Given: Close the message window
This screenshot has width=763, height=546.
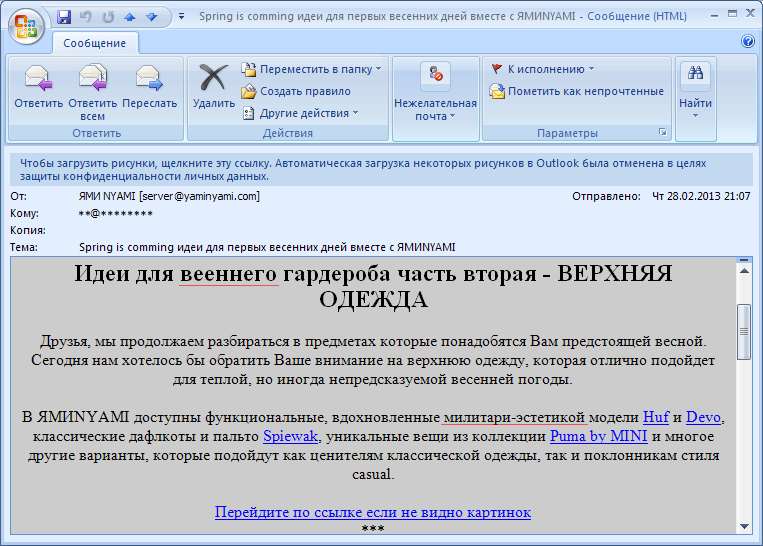Looking at the screenshot, I should pos(750,14).
